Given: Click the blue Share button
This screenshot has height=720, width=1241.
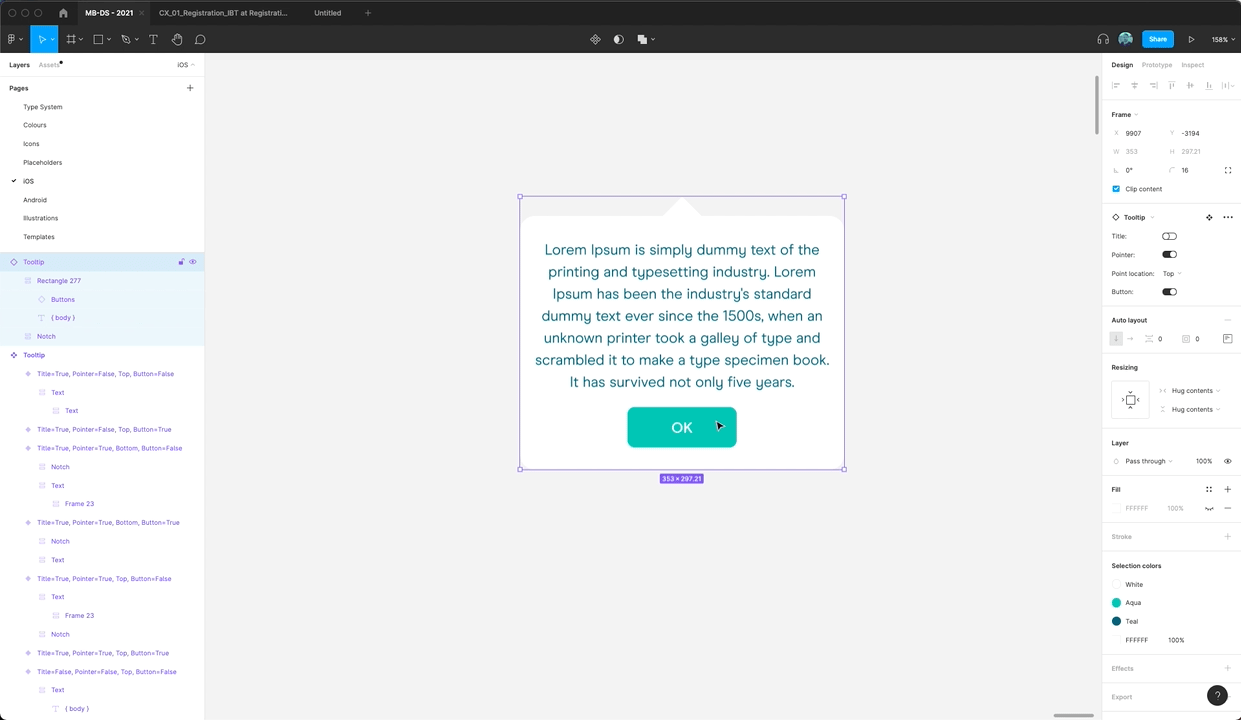Looking at the screenshot, I should (1157, 39).
